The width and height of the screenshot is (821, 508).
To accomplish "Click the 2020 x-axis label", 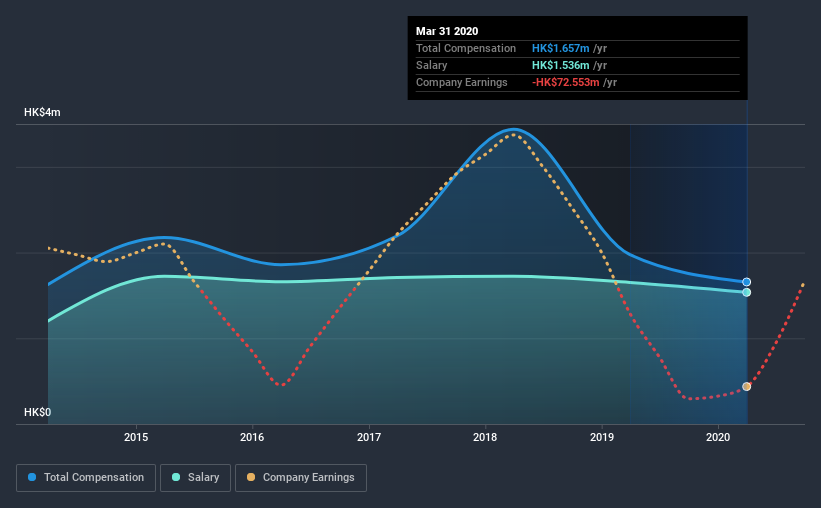I will click(718, 437).
